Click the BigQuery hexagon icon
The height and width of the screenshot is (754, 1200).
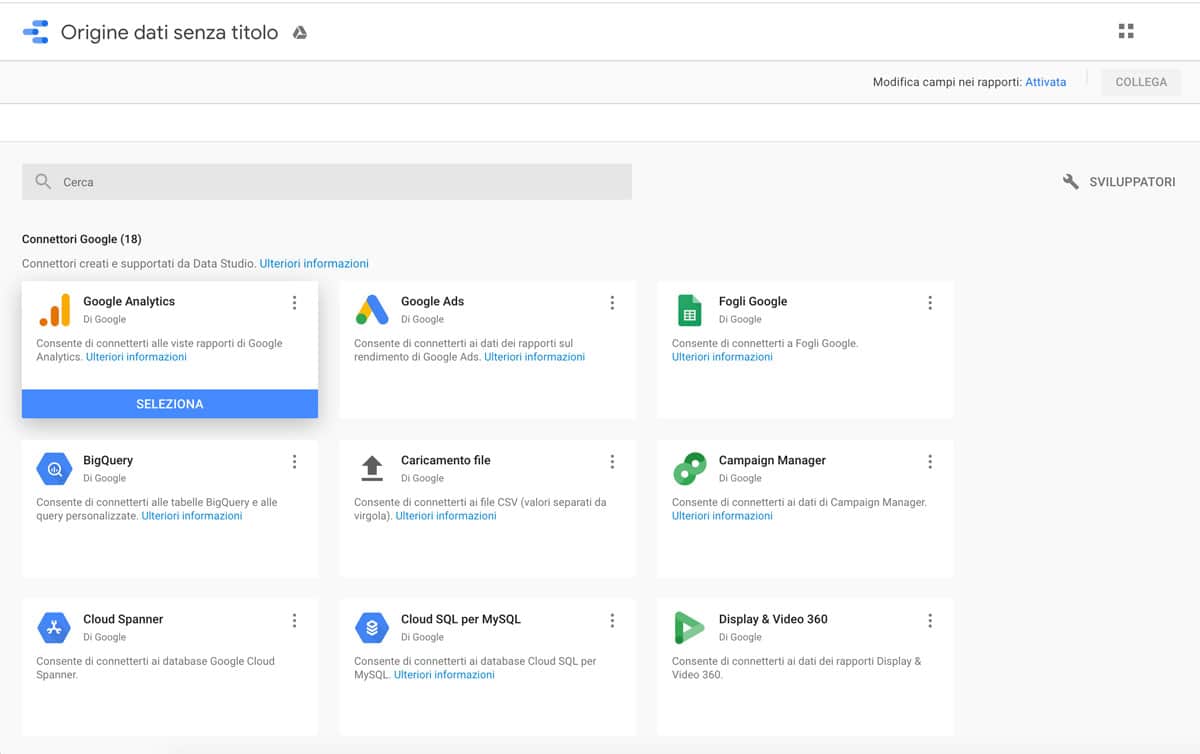pos(54,468)
